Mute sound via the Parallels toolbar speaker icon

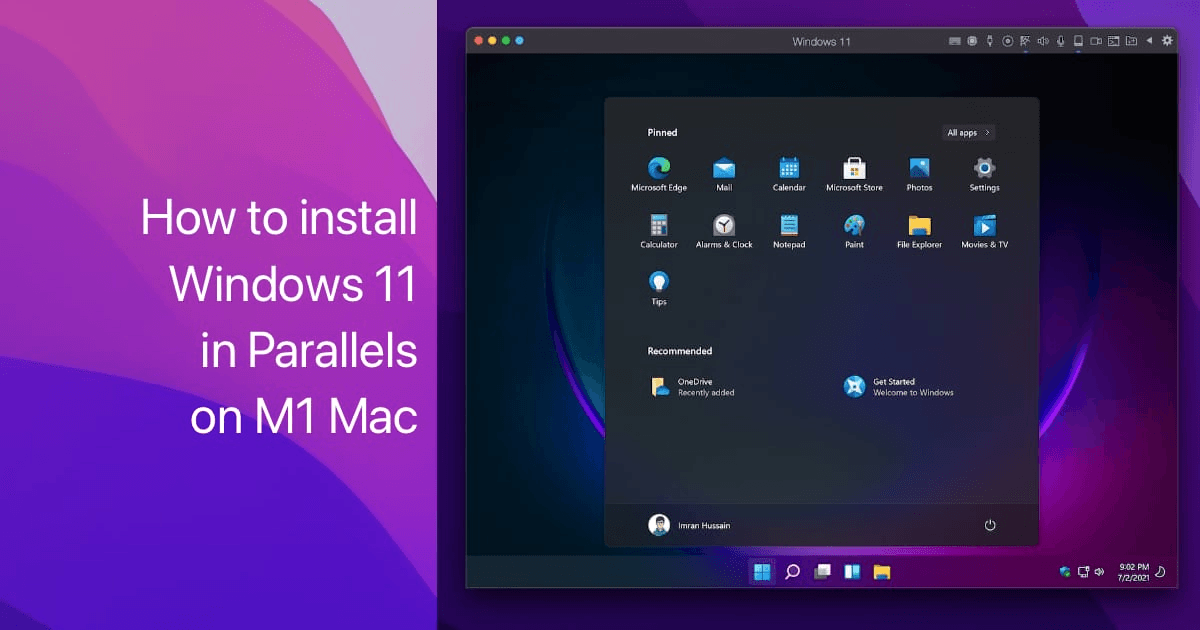tap(1042, 40)
